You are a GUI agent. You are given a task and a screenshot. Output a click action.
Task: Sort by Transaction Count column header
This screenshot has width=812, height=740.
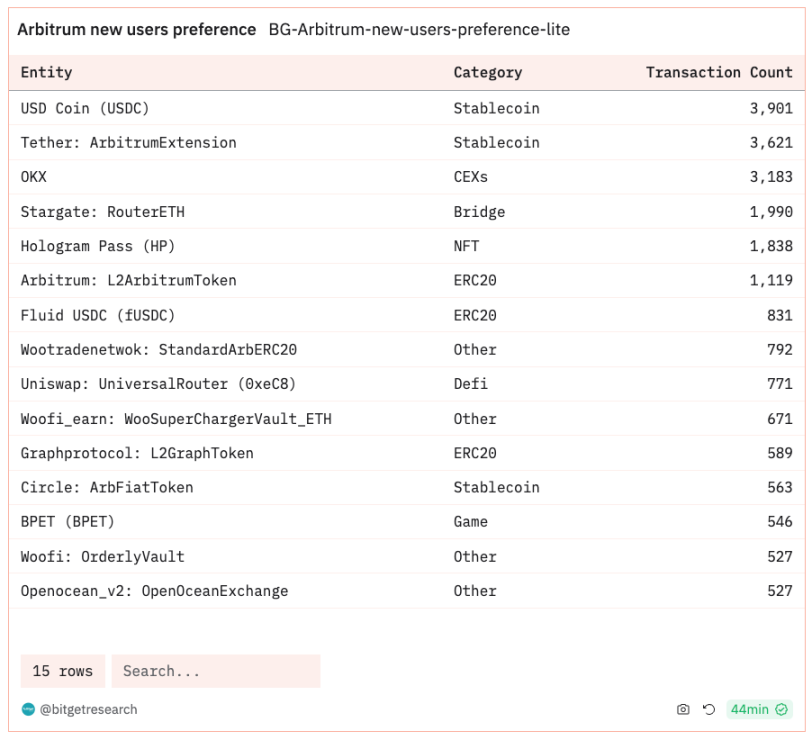point(719,73)
